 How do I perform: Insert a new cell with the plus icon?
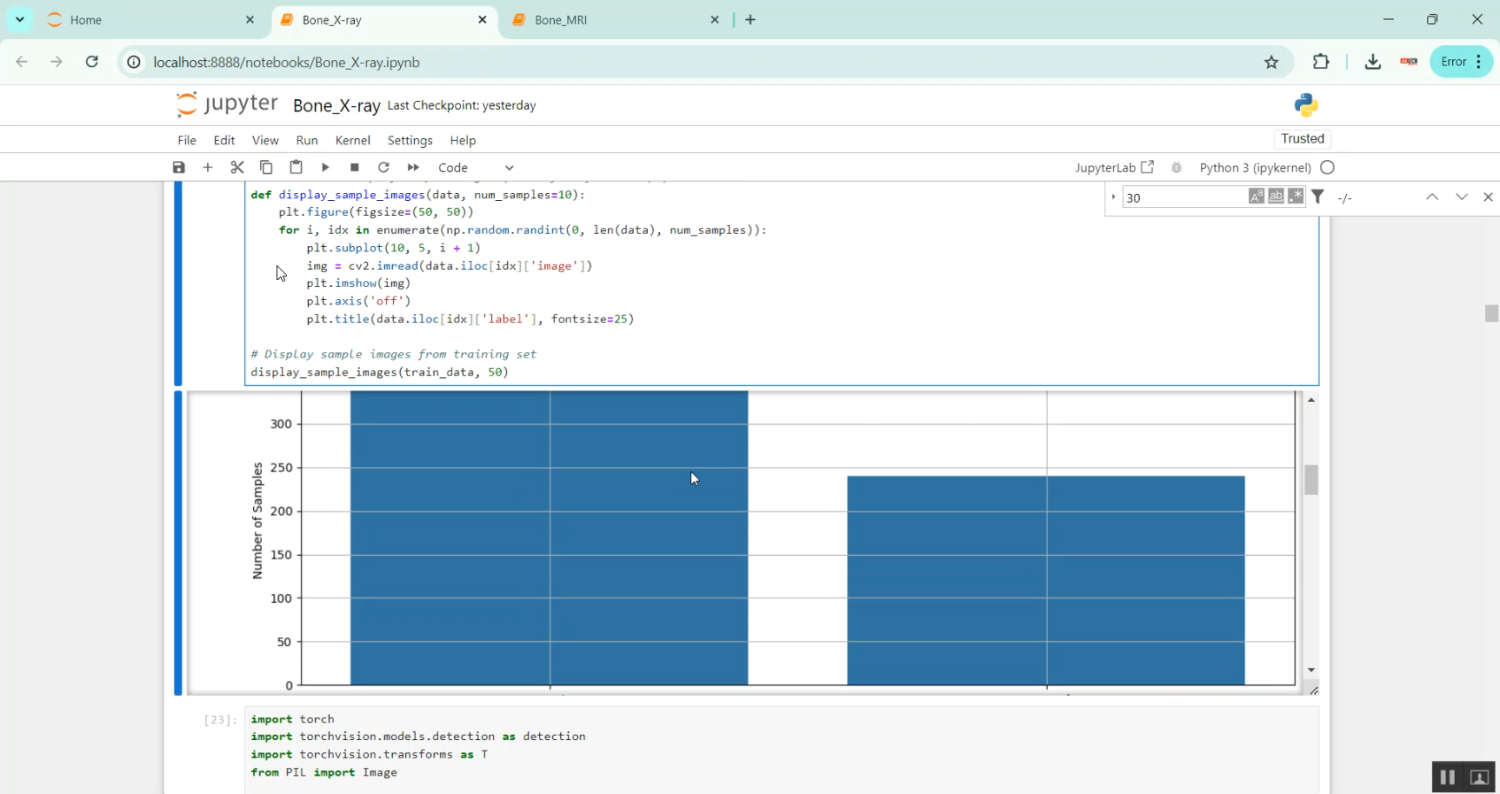tap(208, 168)
